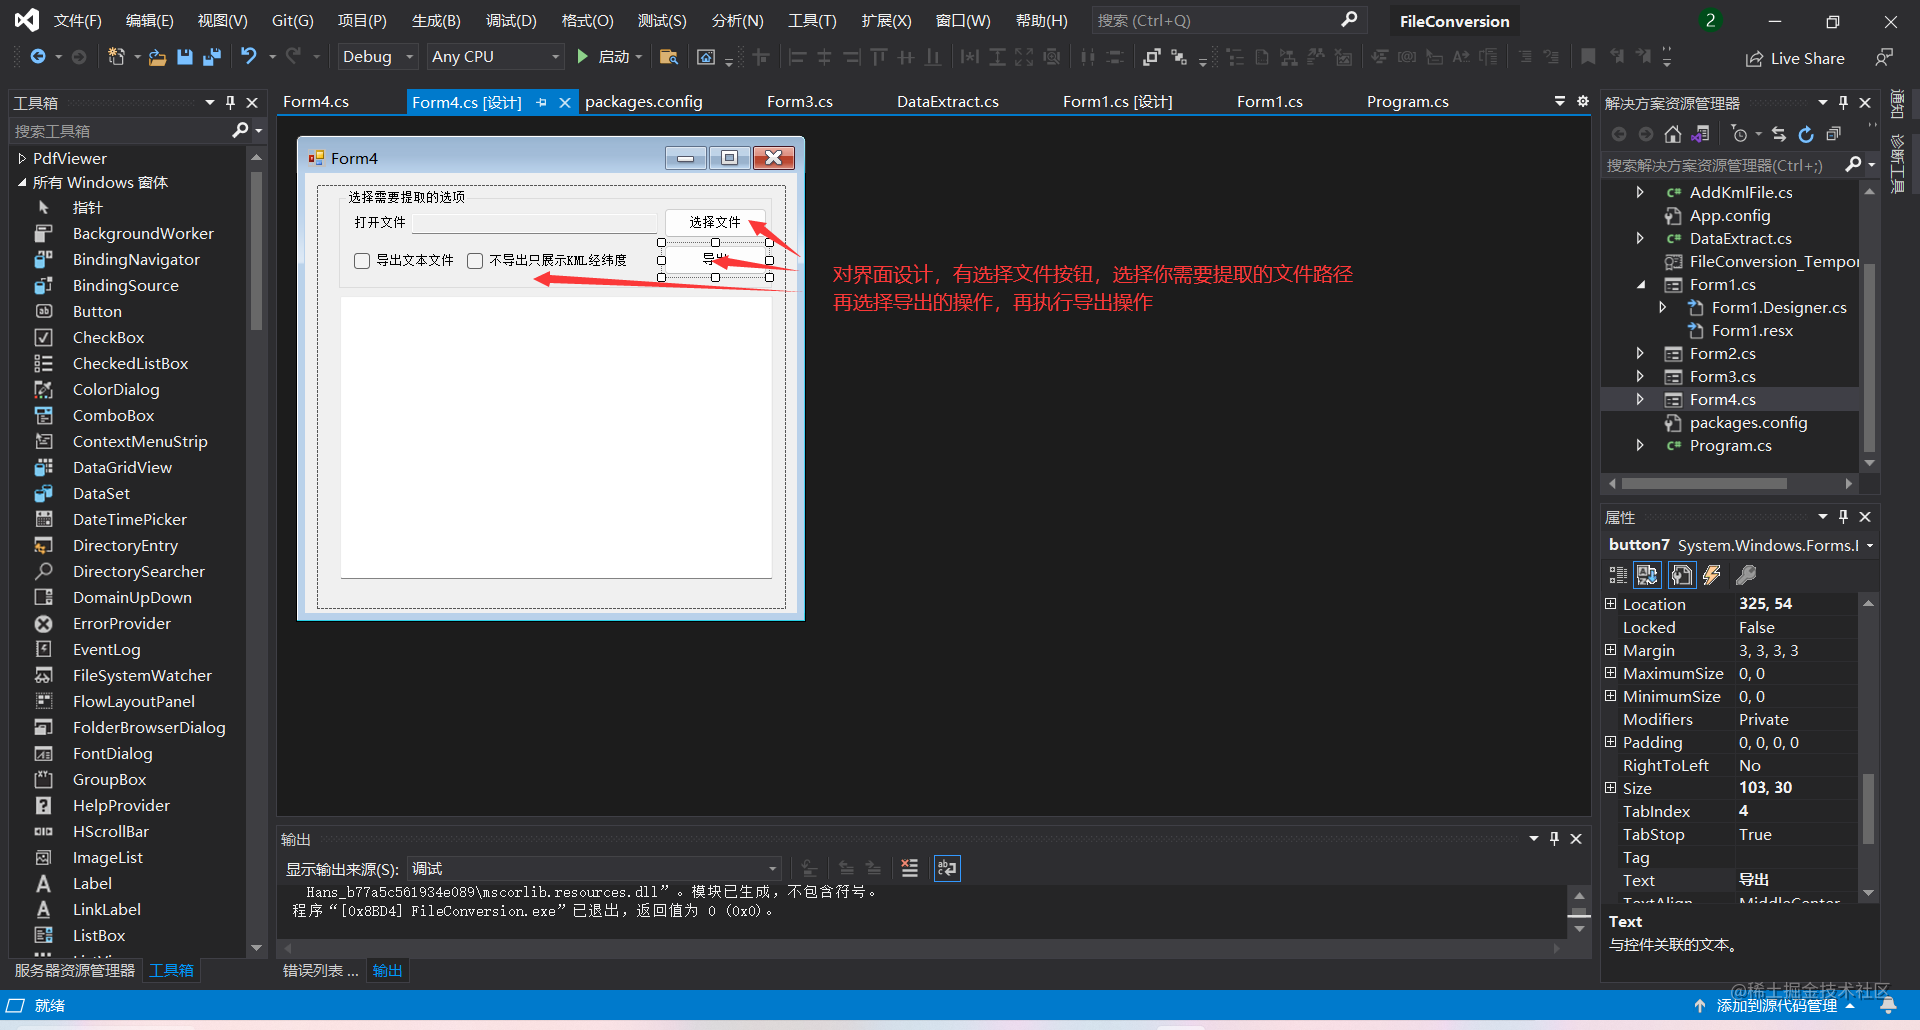This screenshot has width=1920, height=1030.
Task: Click the send to back icon
Action: tap(1179, 57)
